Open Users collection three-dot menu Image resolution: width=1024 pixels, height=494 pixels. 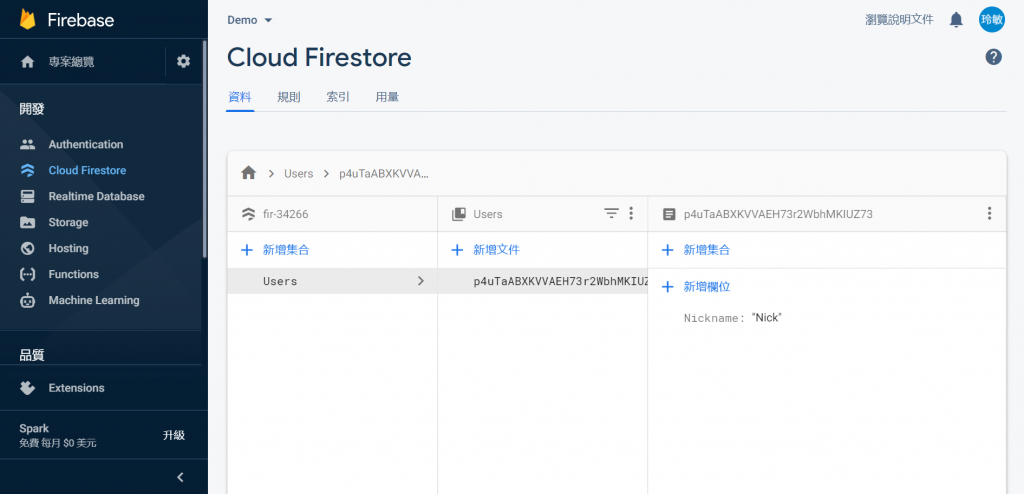(x=631, y=213)
